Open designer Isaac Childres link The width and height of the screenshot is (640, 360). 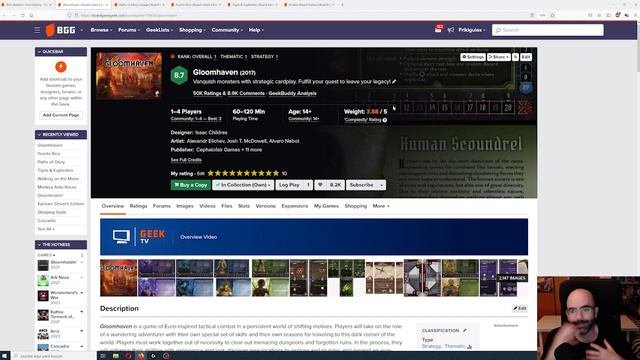(211, 133)
